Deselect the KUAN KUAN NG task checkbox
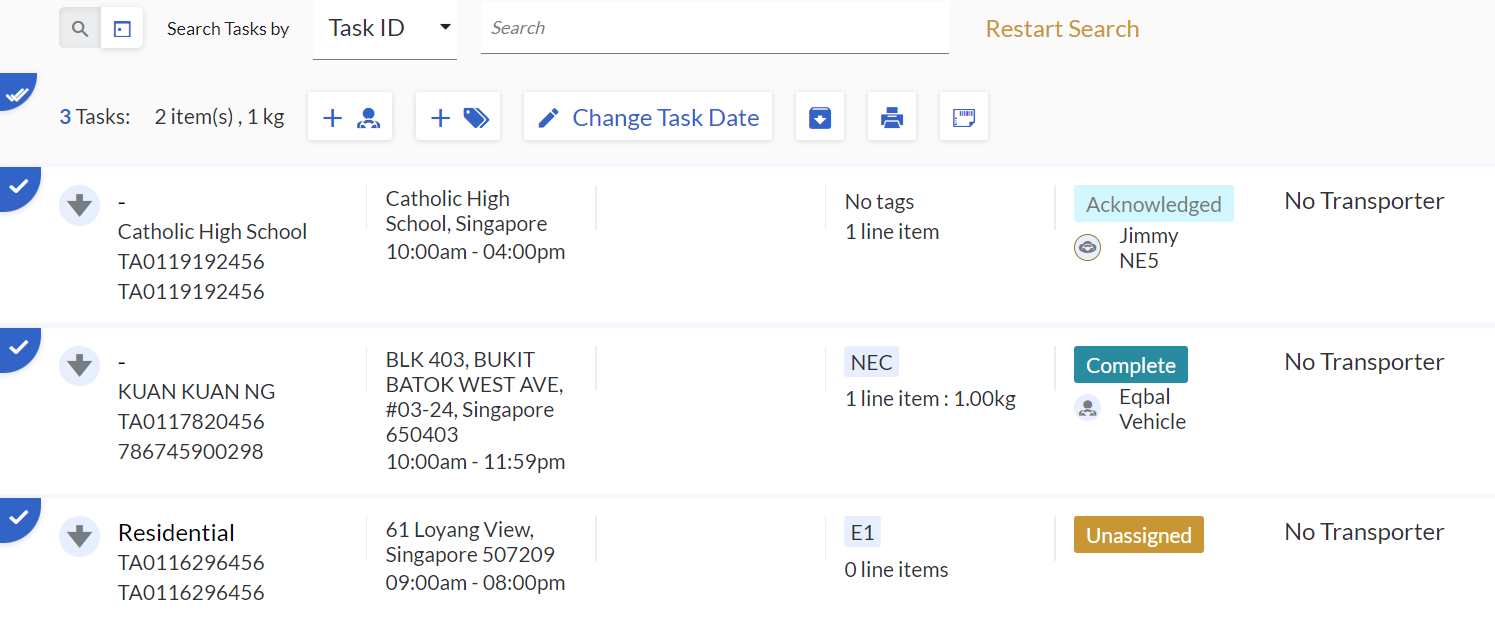The width and height of the screenshot is (1495, 620). (x=17, y=347)
